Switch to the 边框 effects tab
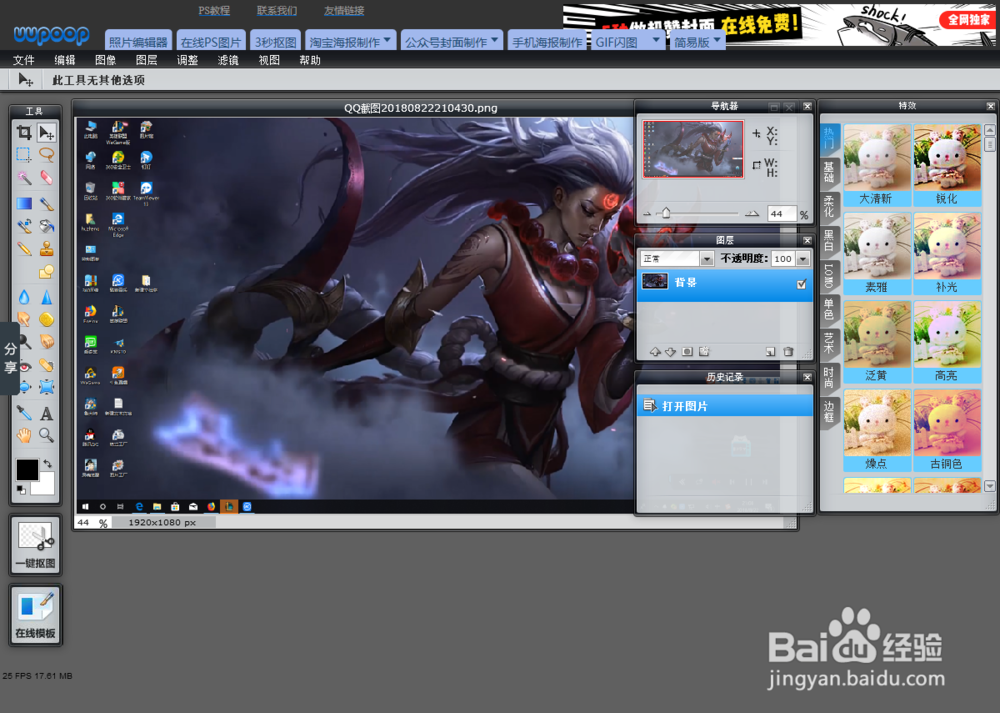The width and height of the screenshot is (1000, 713). point(828,411)
